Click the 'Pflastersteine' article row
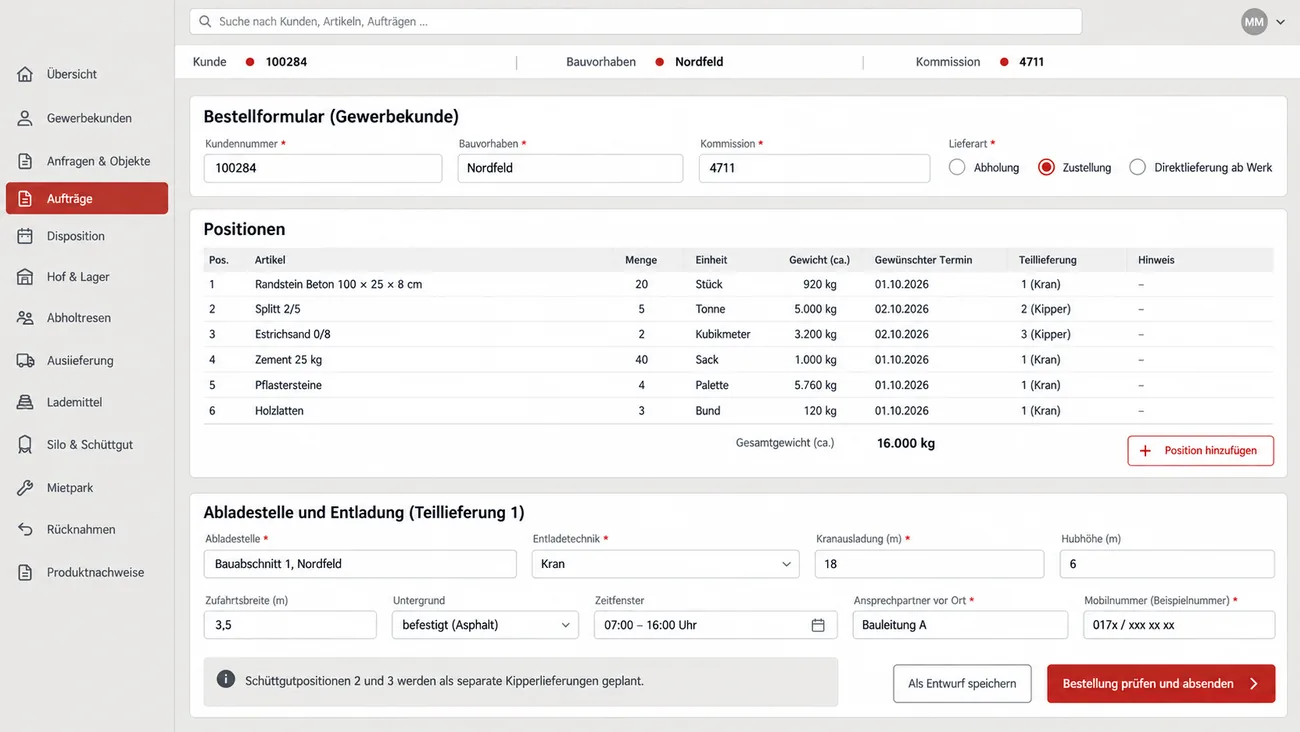This screenshot has width=1300, height=732. pos(738,385)
